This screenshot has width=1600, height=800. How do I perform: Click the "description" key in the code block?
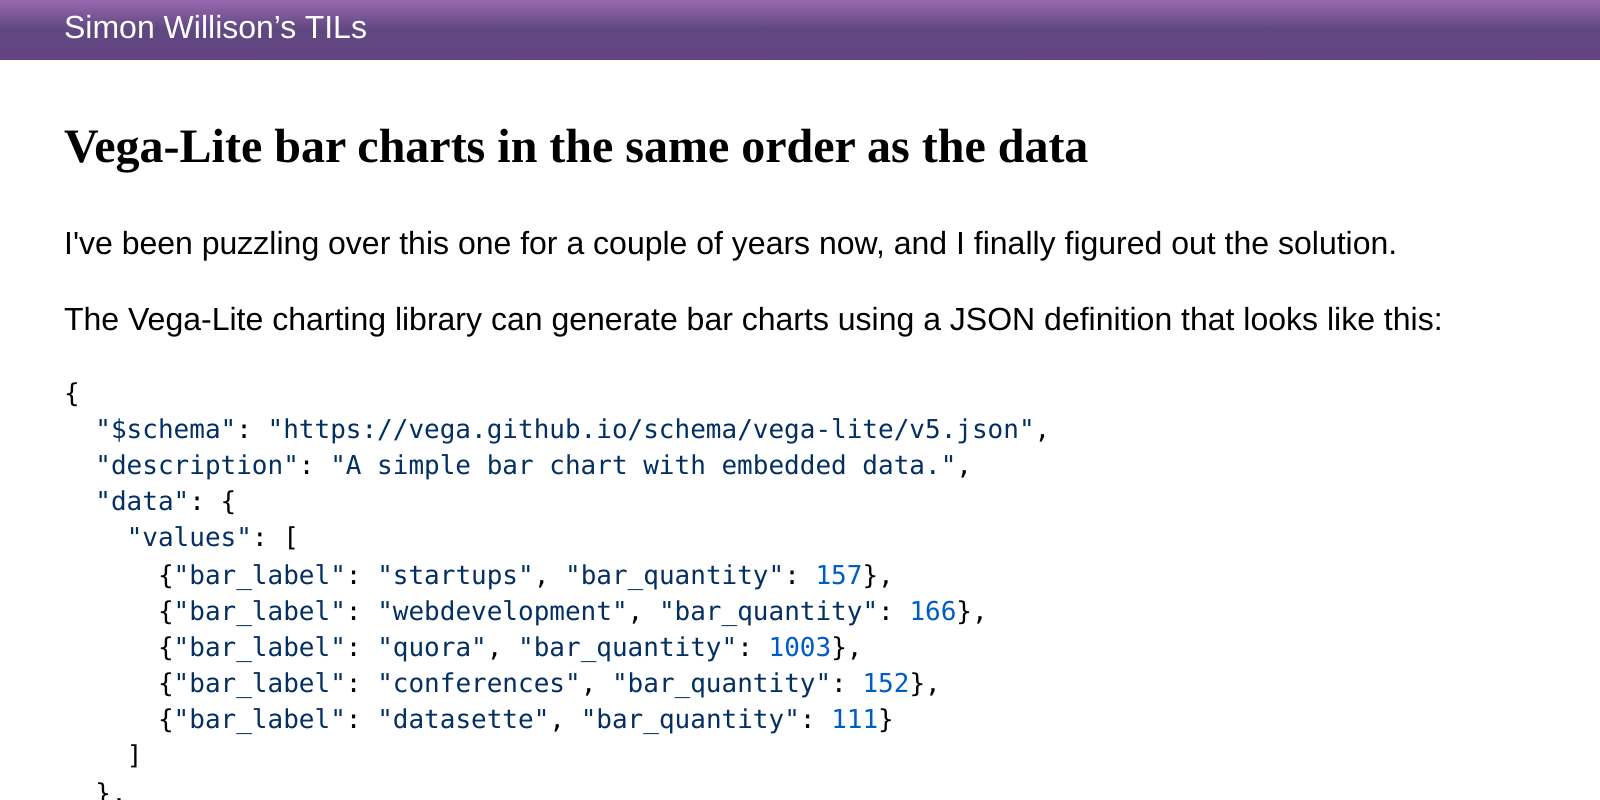point(198,465)
